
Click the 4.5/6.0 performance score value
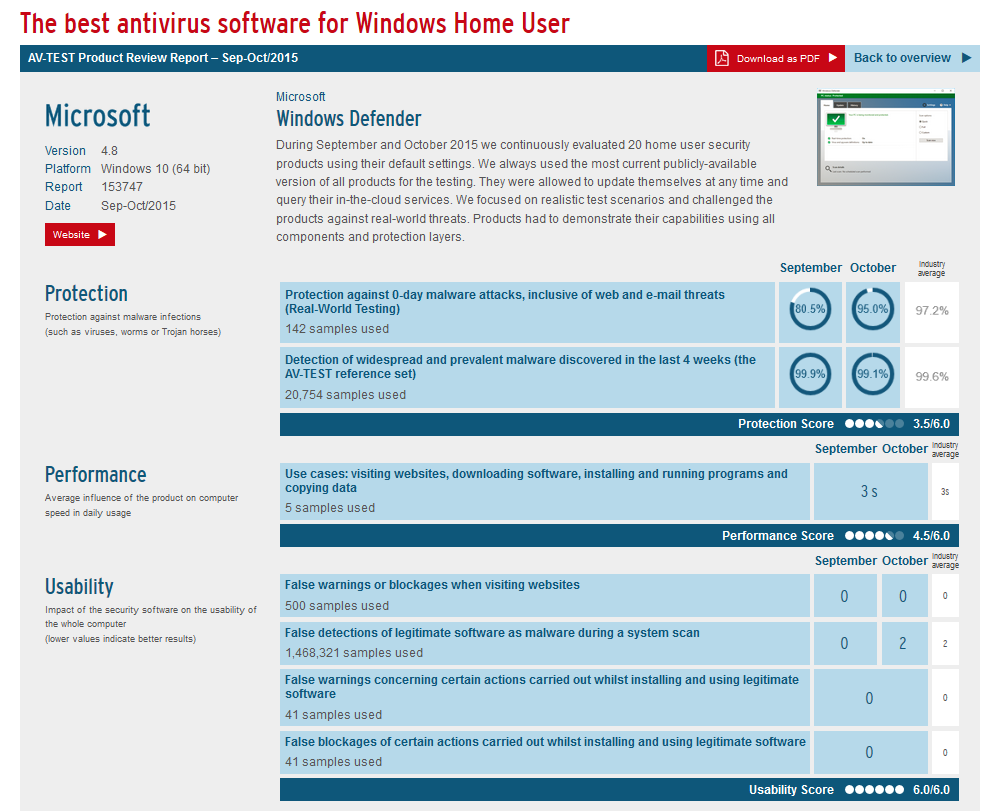pos(931,535)
